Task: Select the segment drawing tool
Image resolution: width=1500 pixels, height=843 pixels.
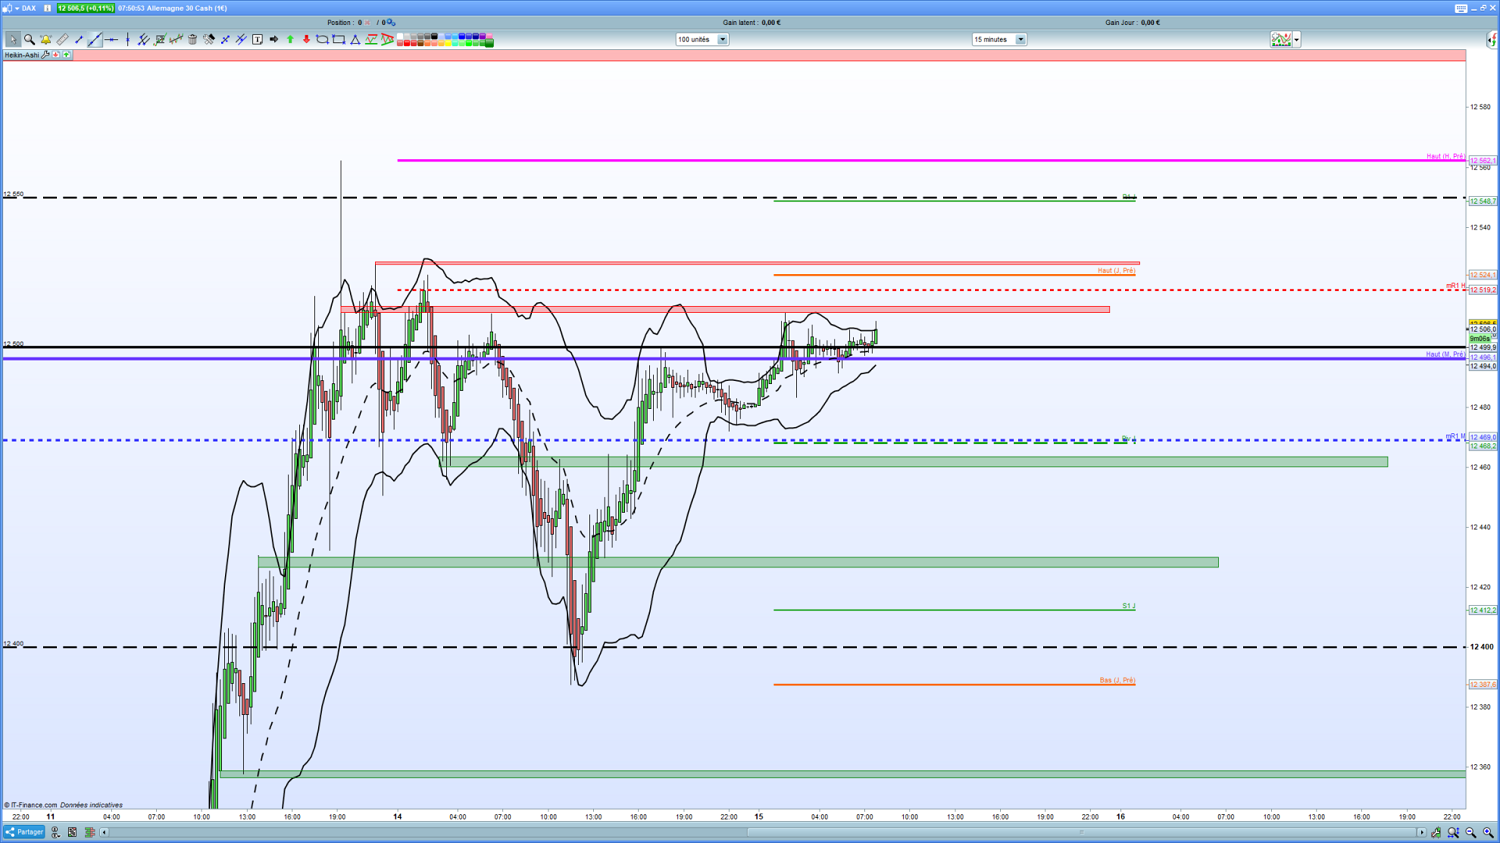Action: pyautogui.click(x=78, y=40)
